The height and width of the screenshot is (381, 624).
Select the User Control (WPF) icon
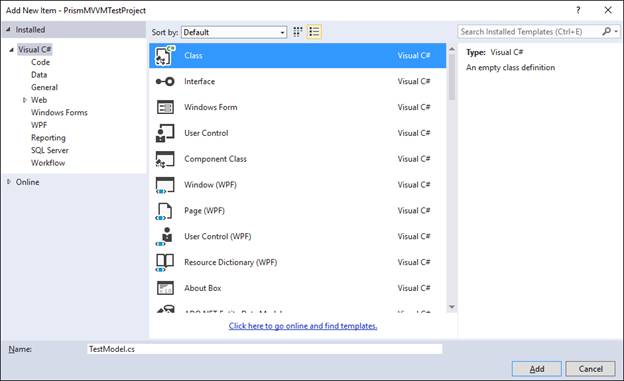165,237
